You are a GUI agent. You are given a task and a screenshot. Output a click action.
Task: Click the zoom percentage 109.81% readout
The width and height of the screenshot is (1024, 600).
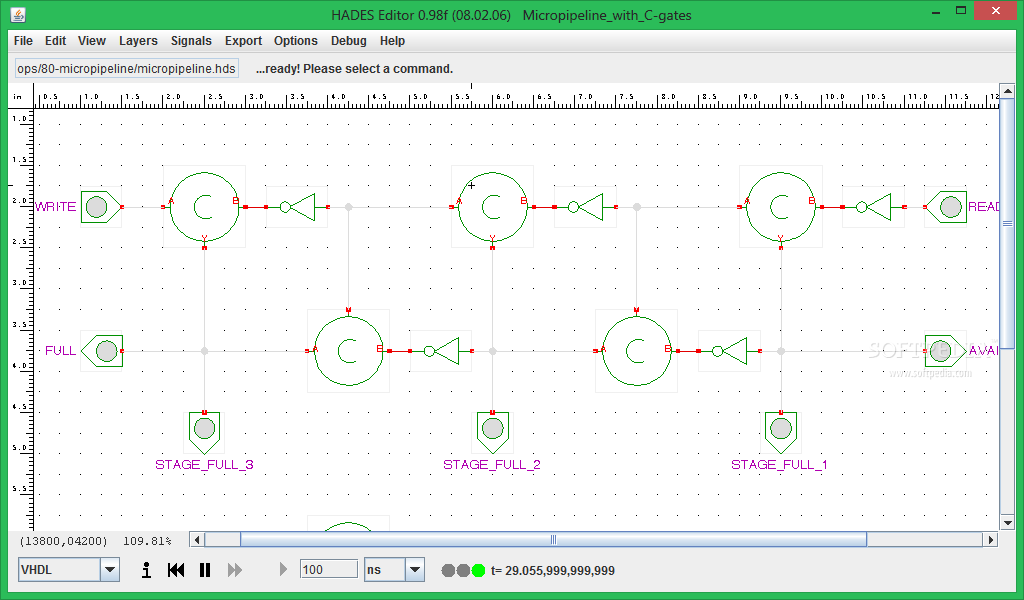point(147,541)
